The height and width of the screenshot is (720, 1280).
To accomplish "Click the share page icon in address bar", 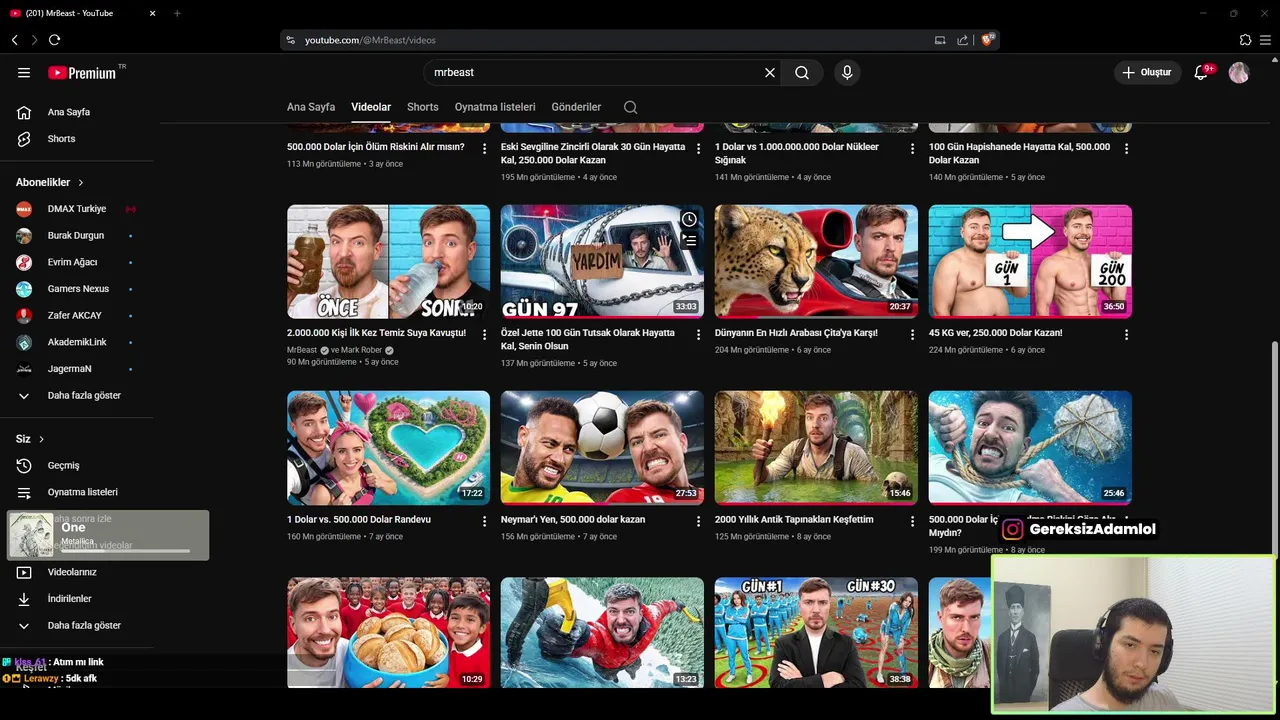I will 962,40.
